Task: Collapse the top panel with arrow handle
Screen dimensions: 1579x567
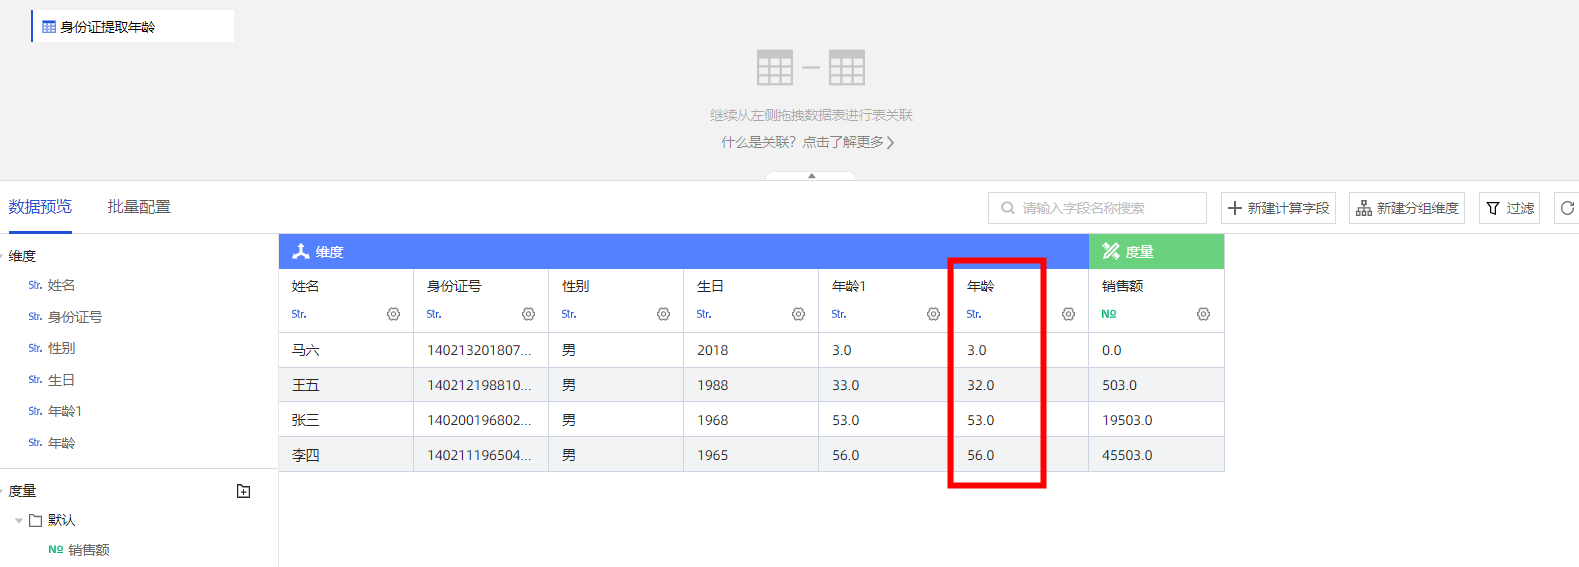Action: [811, 176]
